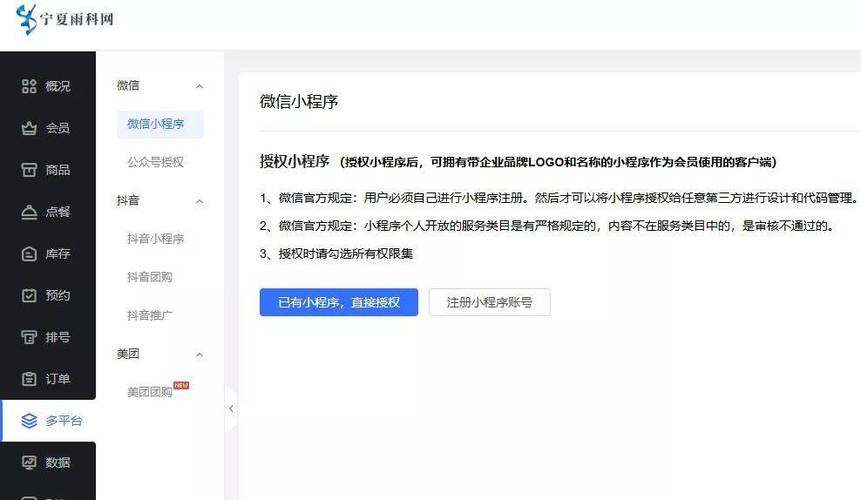Open 抖音推广 submenu item
Screen dimensions: 861x500
click(150, 316)
